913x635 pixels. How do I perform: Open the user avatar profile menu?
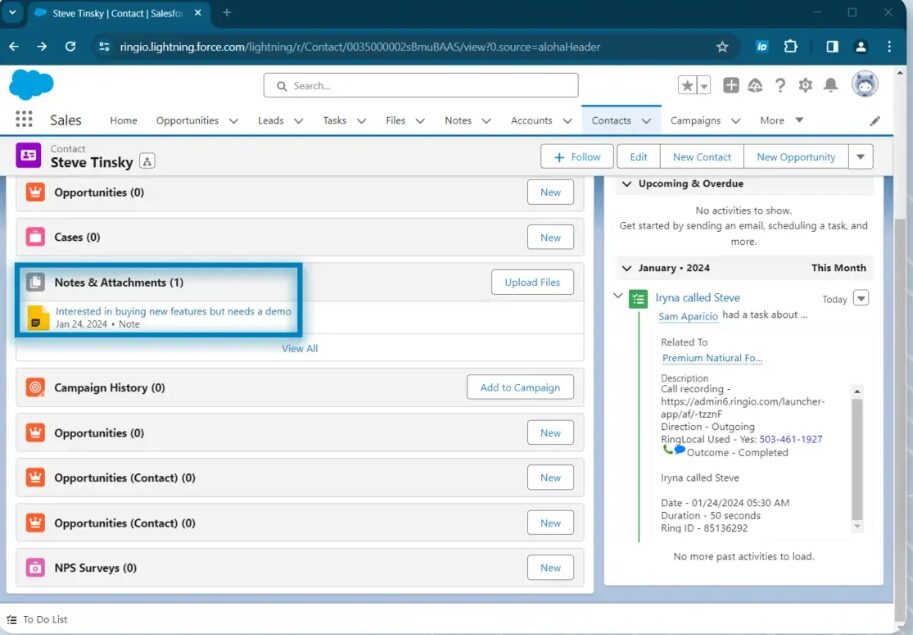(864, 85)
